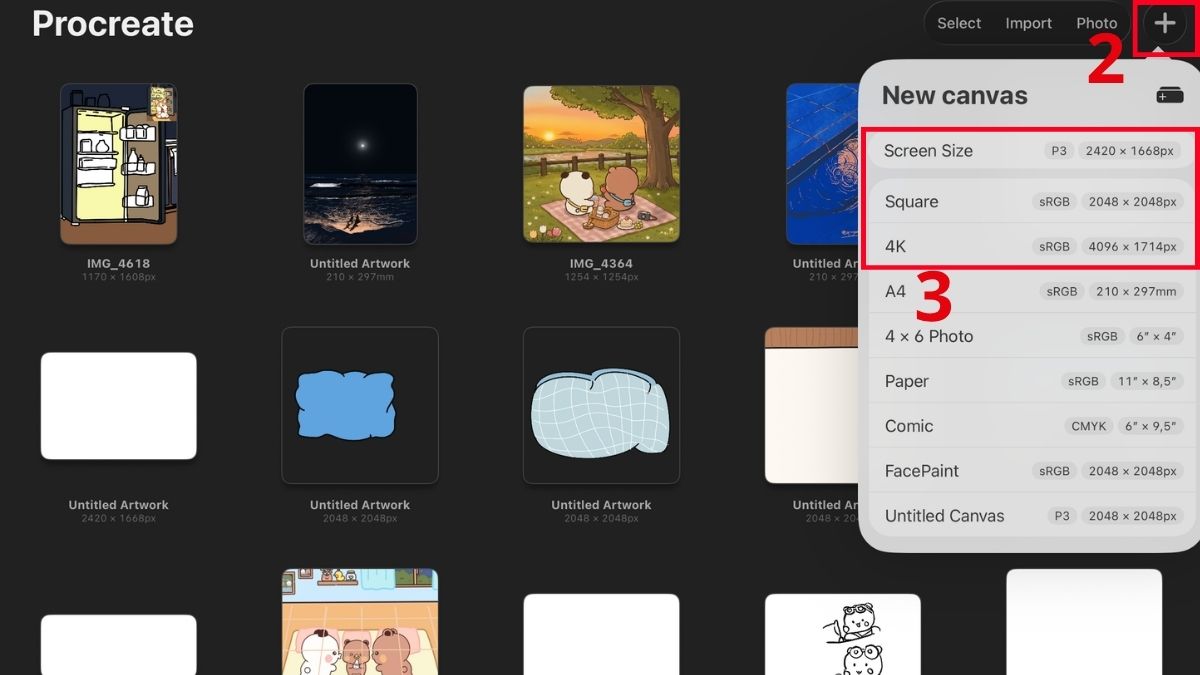Open the Photo option
The image size is (1200, 675).
1097,23
